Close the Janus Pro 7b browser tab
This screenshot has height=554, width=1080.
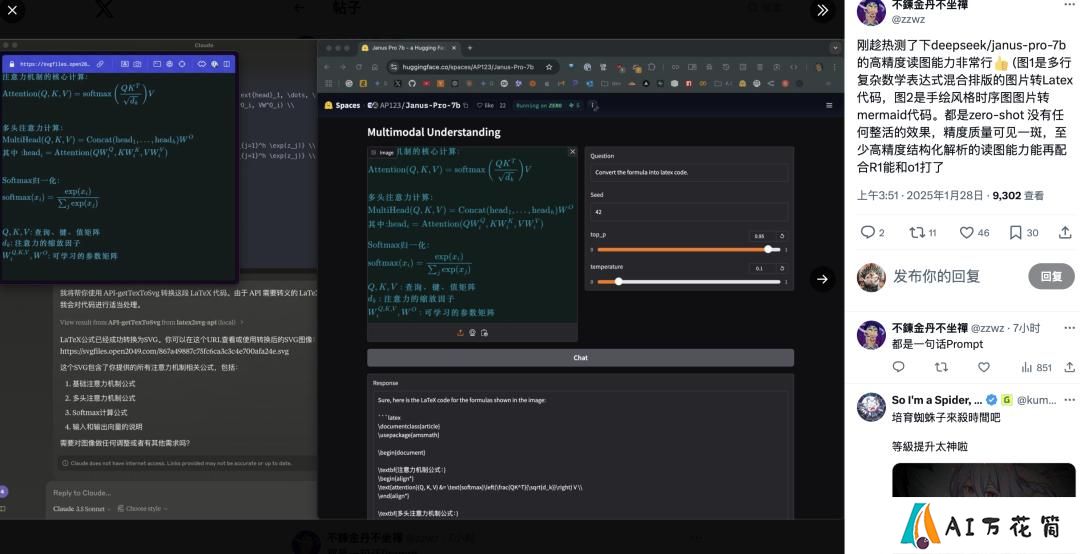(453, 48)
